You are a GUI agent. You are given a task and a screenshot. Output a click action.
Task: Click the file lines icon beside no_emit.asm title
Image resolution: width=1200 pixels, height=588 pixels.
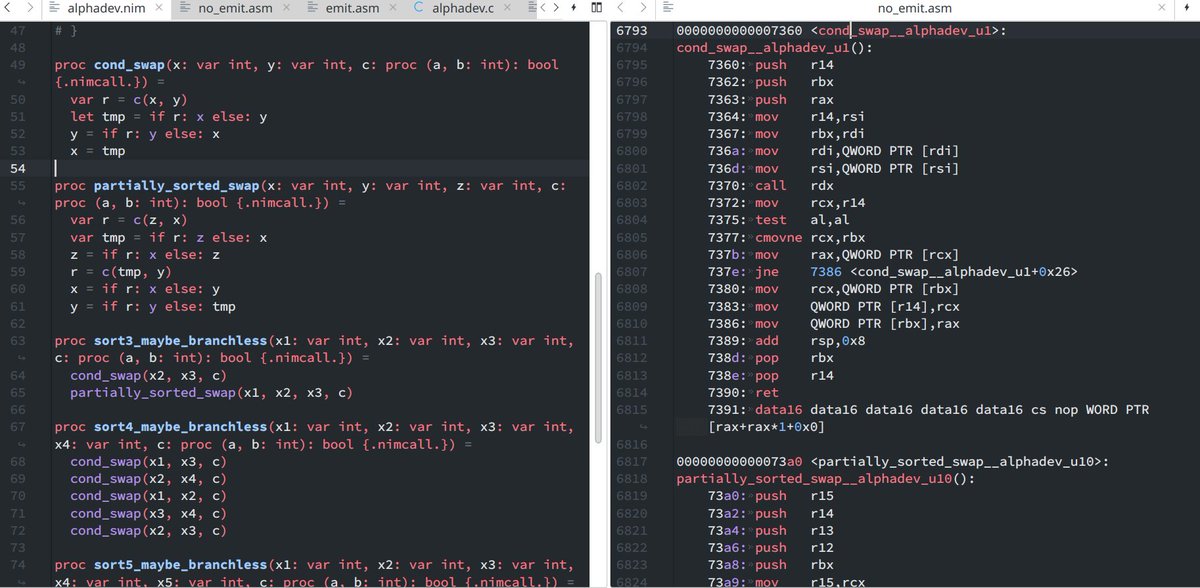click(x=667, y=8)
